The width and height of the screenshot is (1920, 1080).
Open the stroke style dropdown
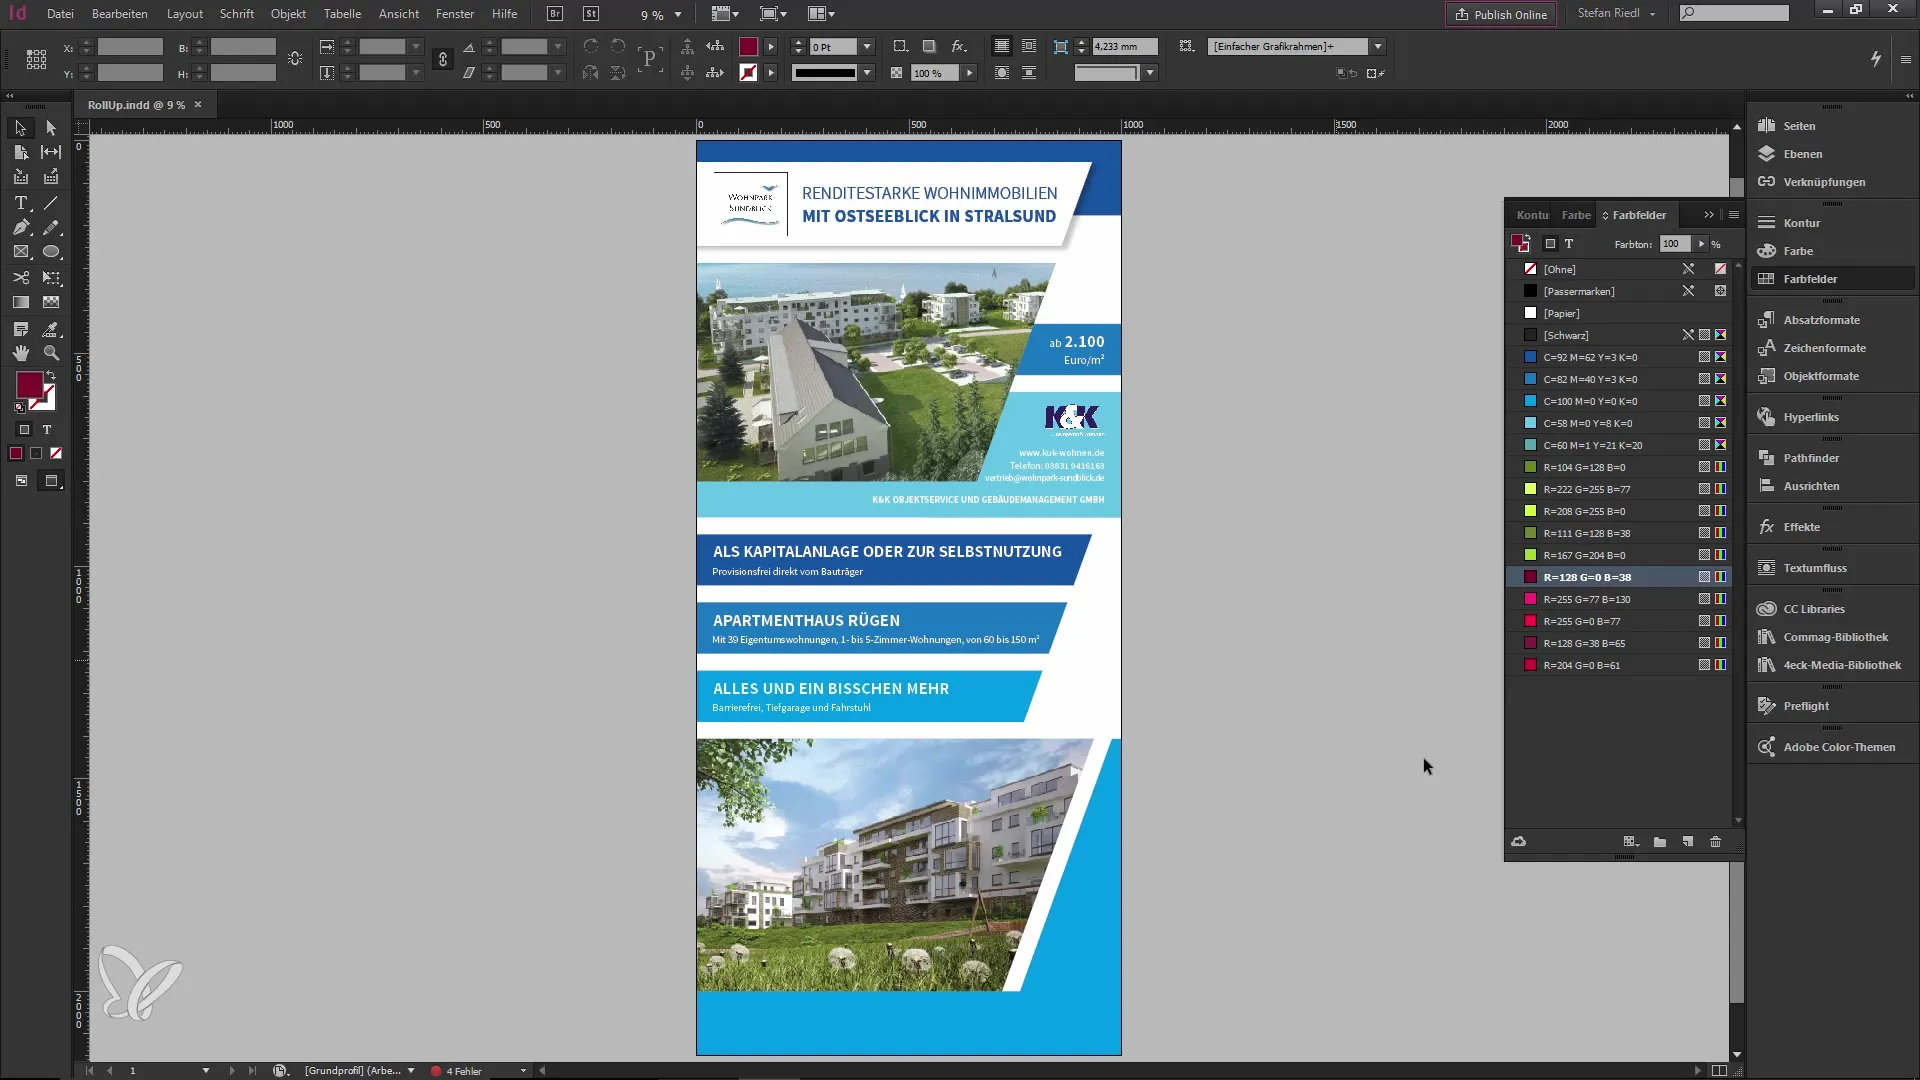867,73
